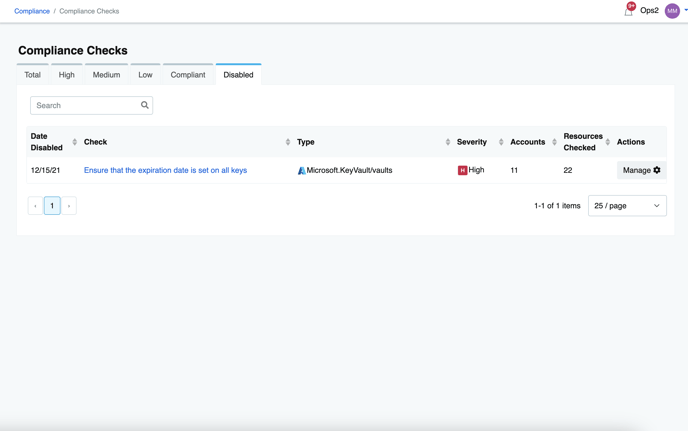Switch to the Medium tab
Screen dimensions: 688x431
tap(106, 75)
